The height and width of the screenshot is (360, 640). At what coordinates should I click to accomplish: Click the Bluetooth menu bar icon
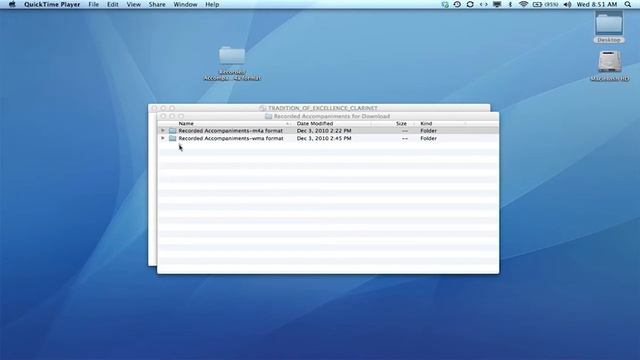[x=510, y=4]
